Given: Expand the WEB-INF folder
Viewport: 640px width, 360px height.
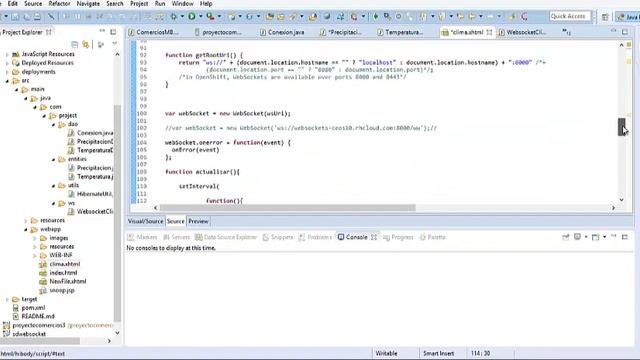Looking at the screenshot, I should click(35, 256).
